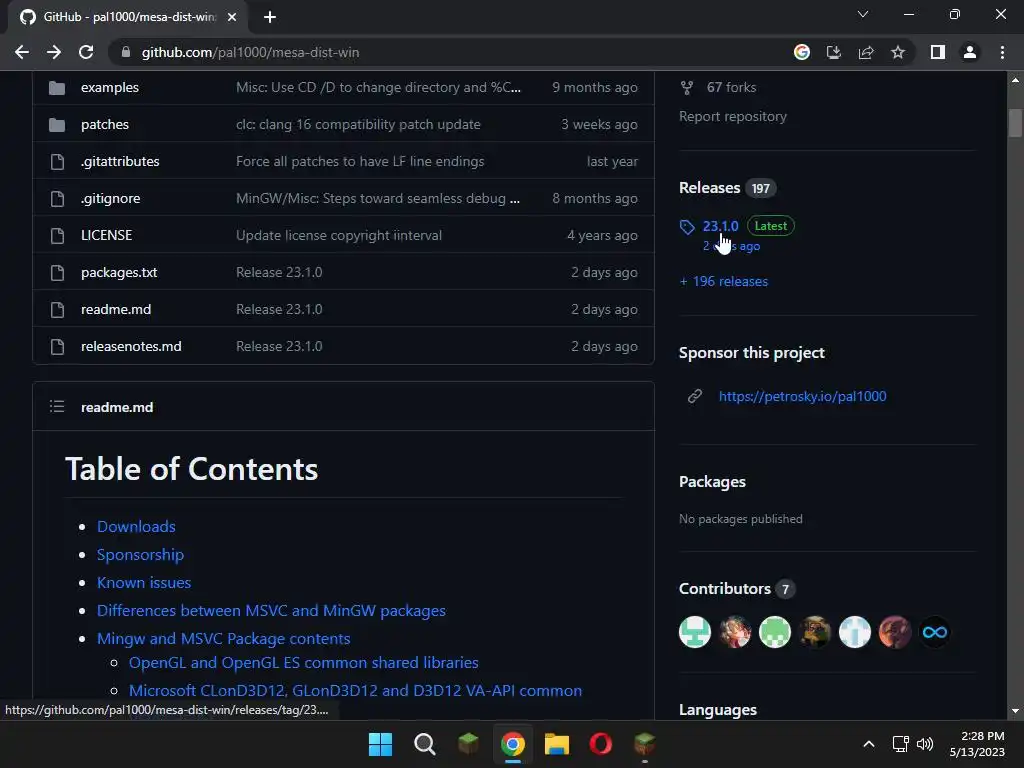1024x768 pixels.
Task: Open Differences between MSVC and MinGW packages
Action: [271, 611]
